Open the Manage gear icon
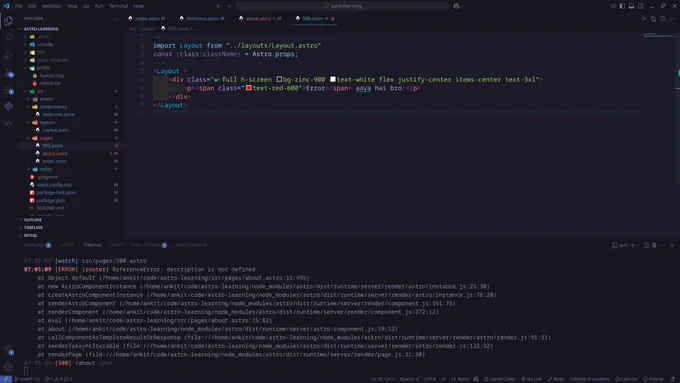 [8, 367]
